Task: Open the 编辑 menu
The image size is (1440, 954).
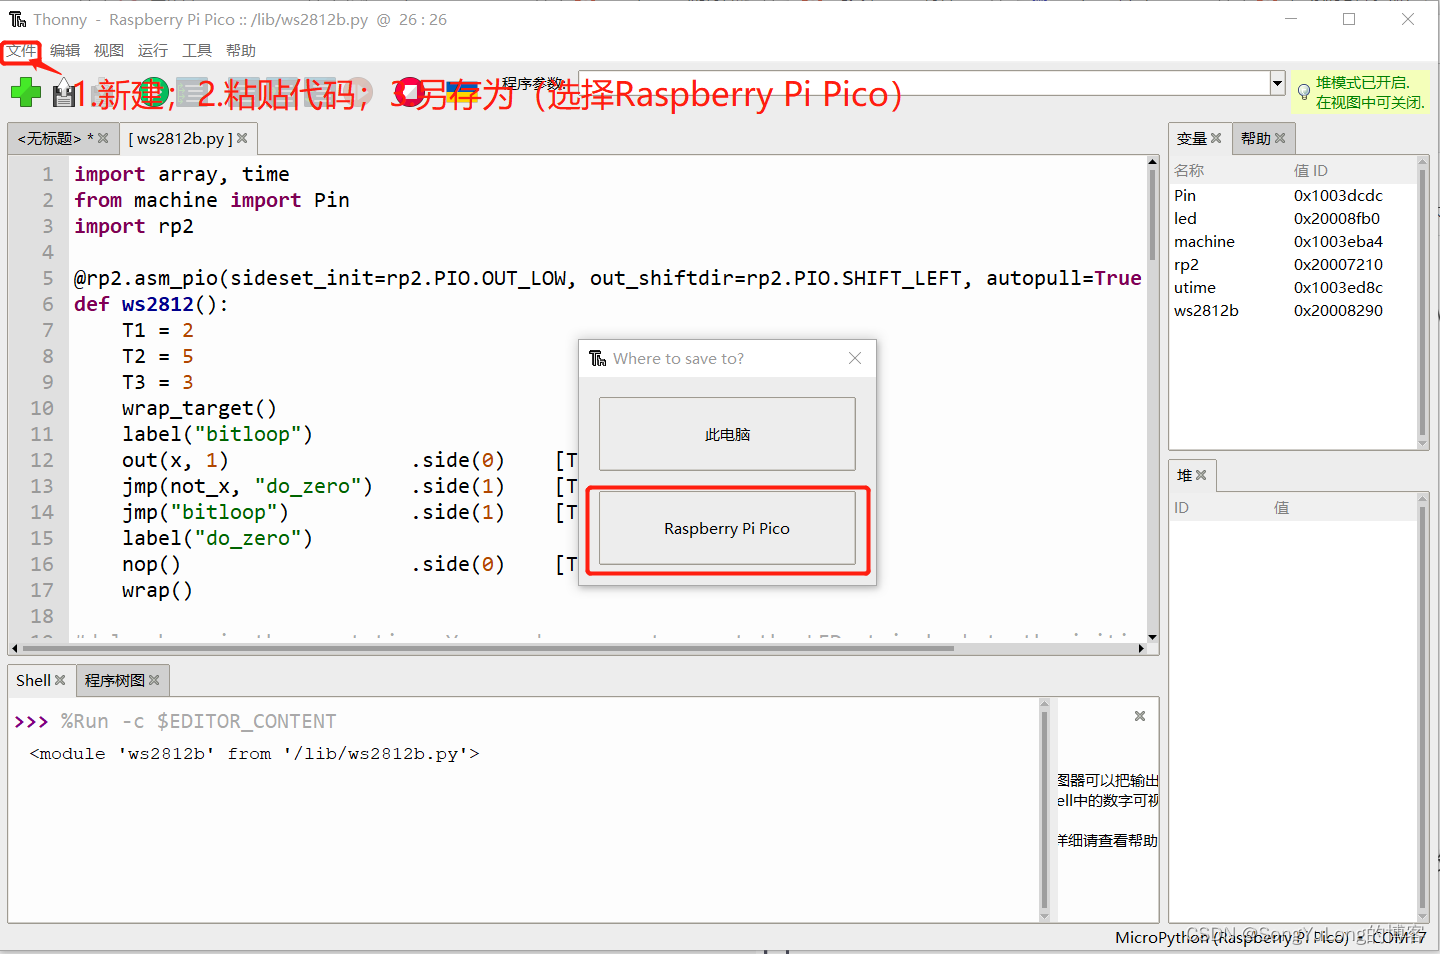Action: tap(65, 51)
